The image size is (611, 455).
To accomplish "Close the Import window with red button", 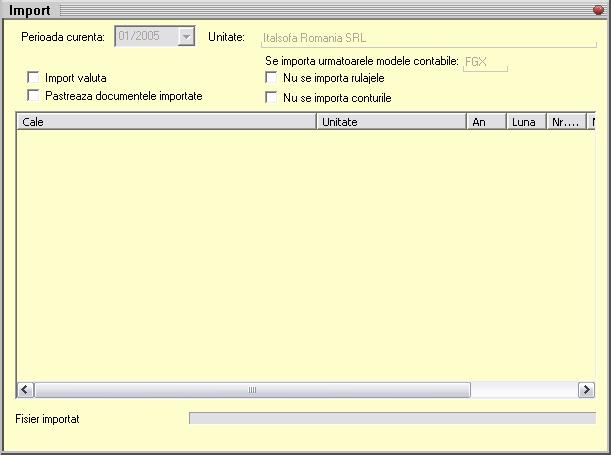I will tap(598, 10).
